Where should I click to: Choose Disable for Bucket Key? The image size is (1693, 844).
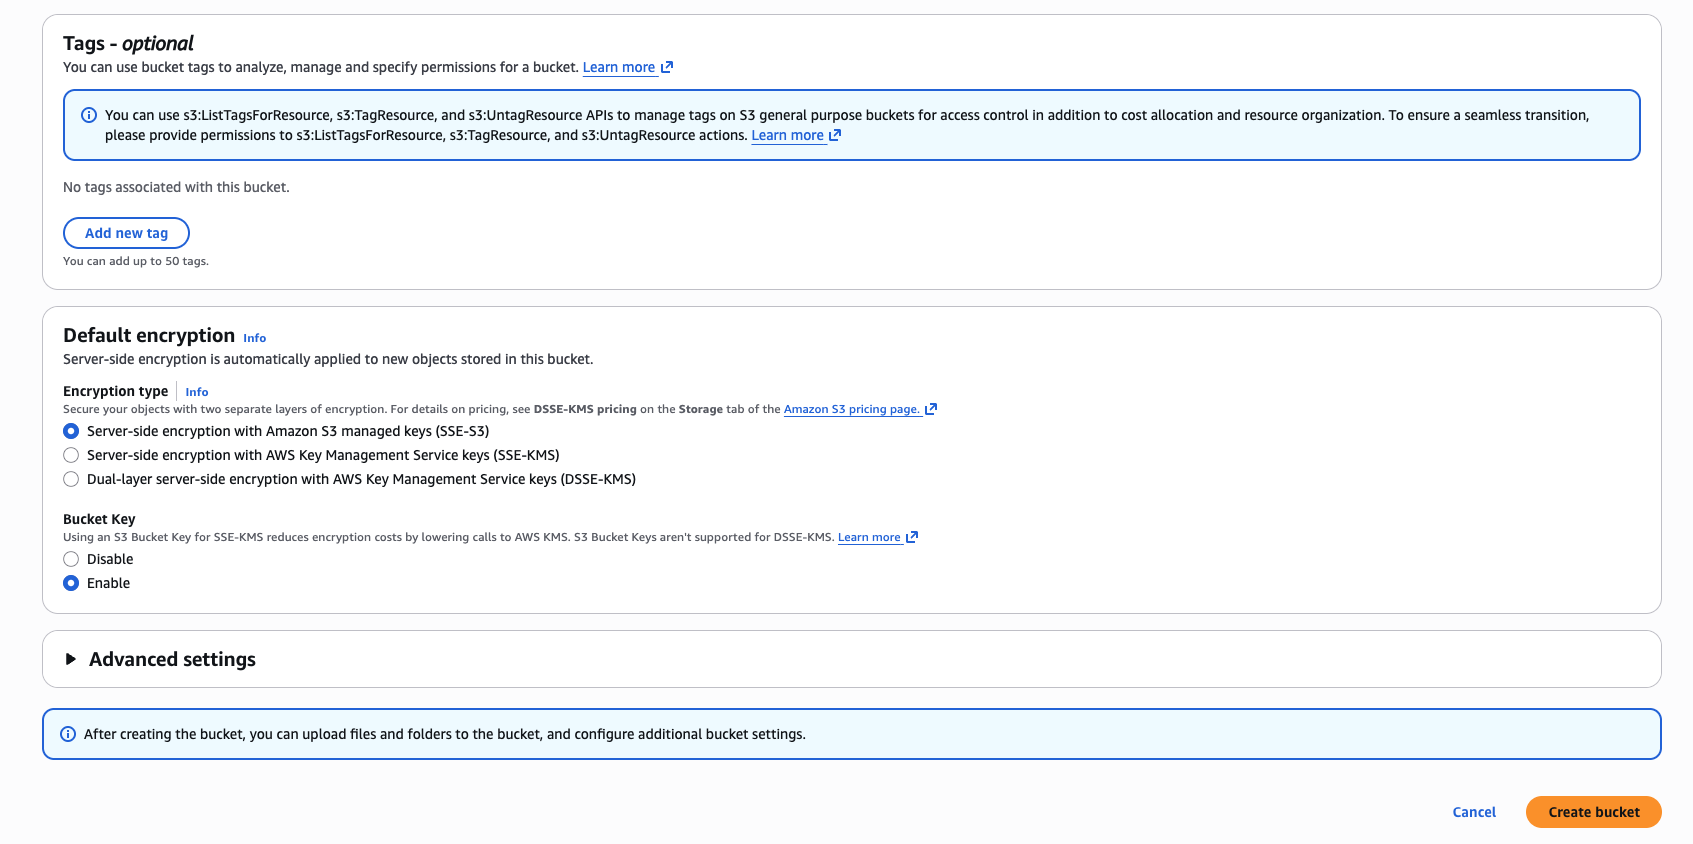[x=71, y=559]
